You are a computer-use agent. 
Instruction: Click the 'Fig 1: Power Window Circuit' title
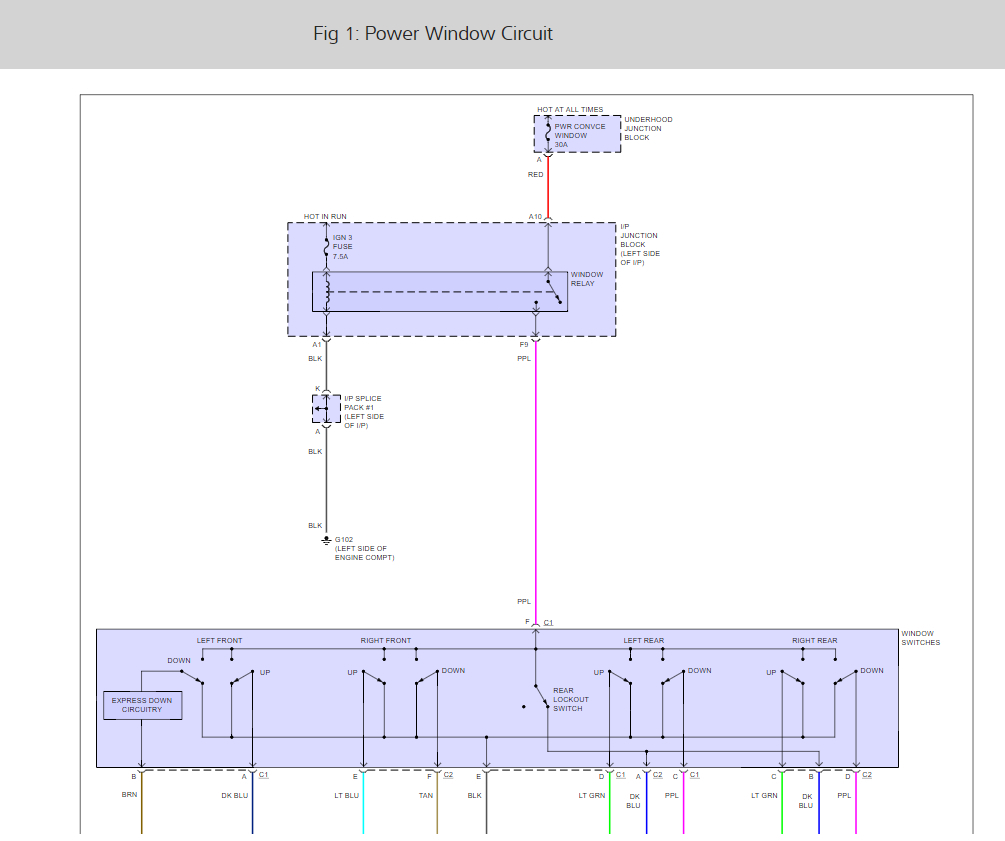point(433,33)
